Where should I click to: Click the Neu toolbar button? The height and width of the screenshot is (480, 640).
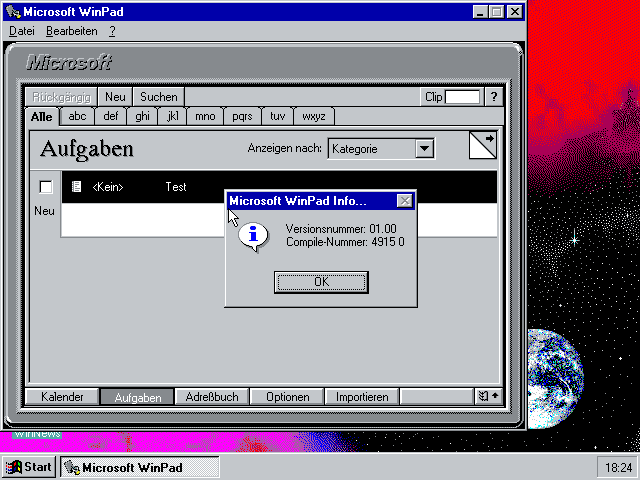pos(115,97)
